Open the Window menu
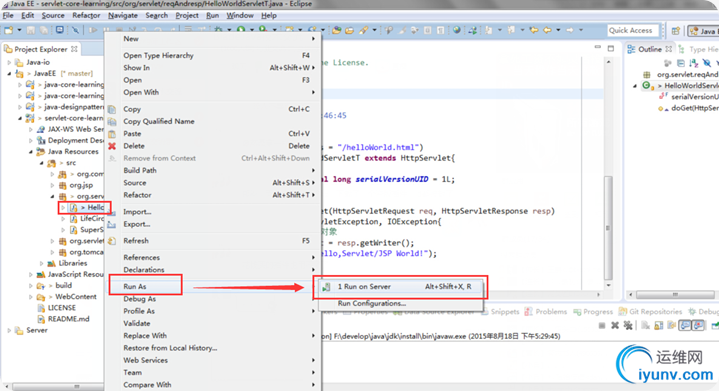 pos(239,15)
